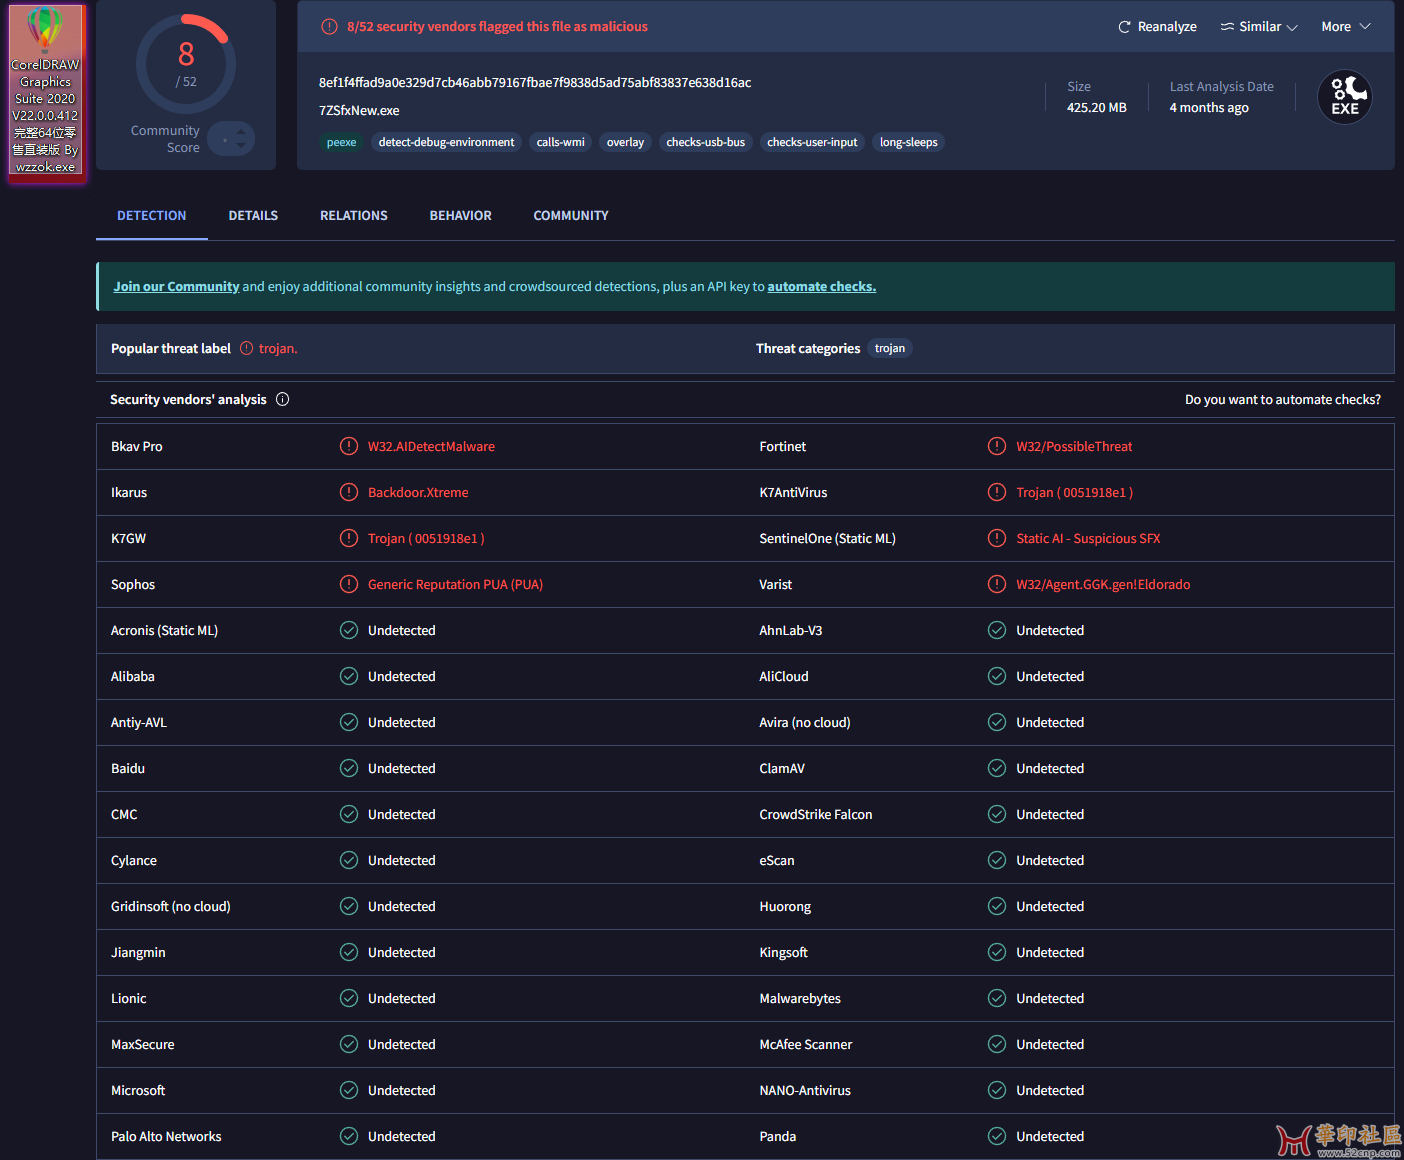This screenshot has height=1160, width=1404.
Task: Click Static AI - Suspicious SFX result
Action: coord(1088,538)
